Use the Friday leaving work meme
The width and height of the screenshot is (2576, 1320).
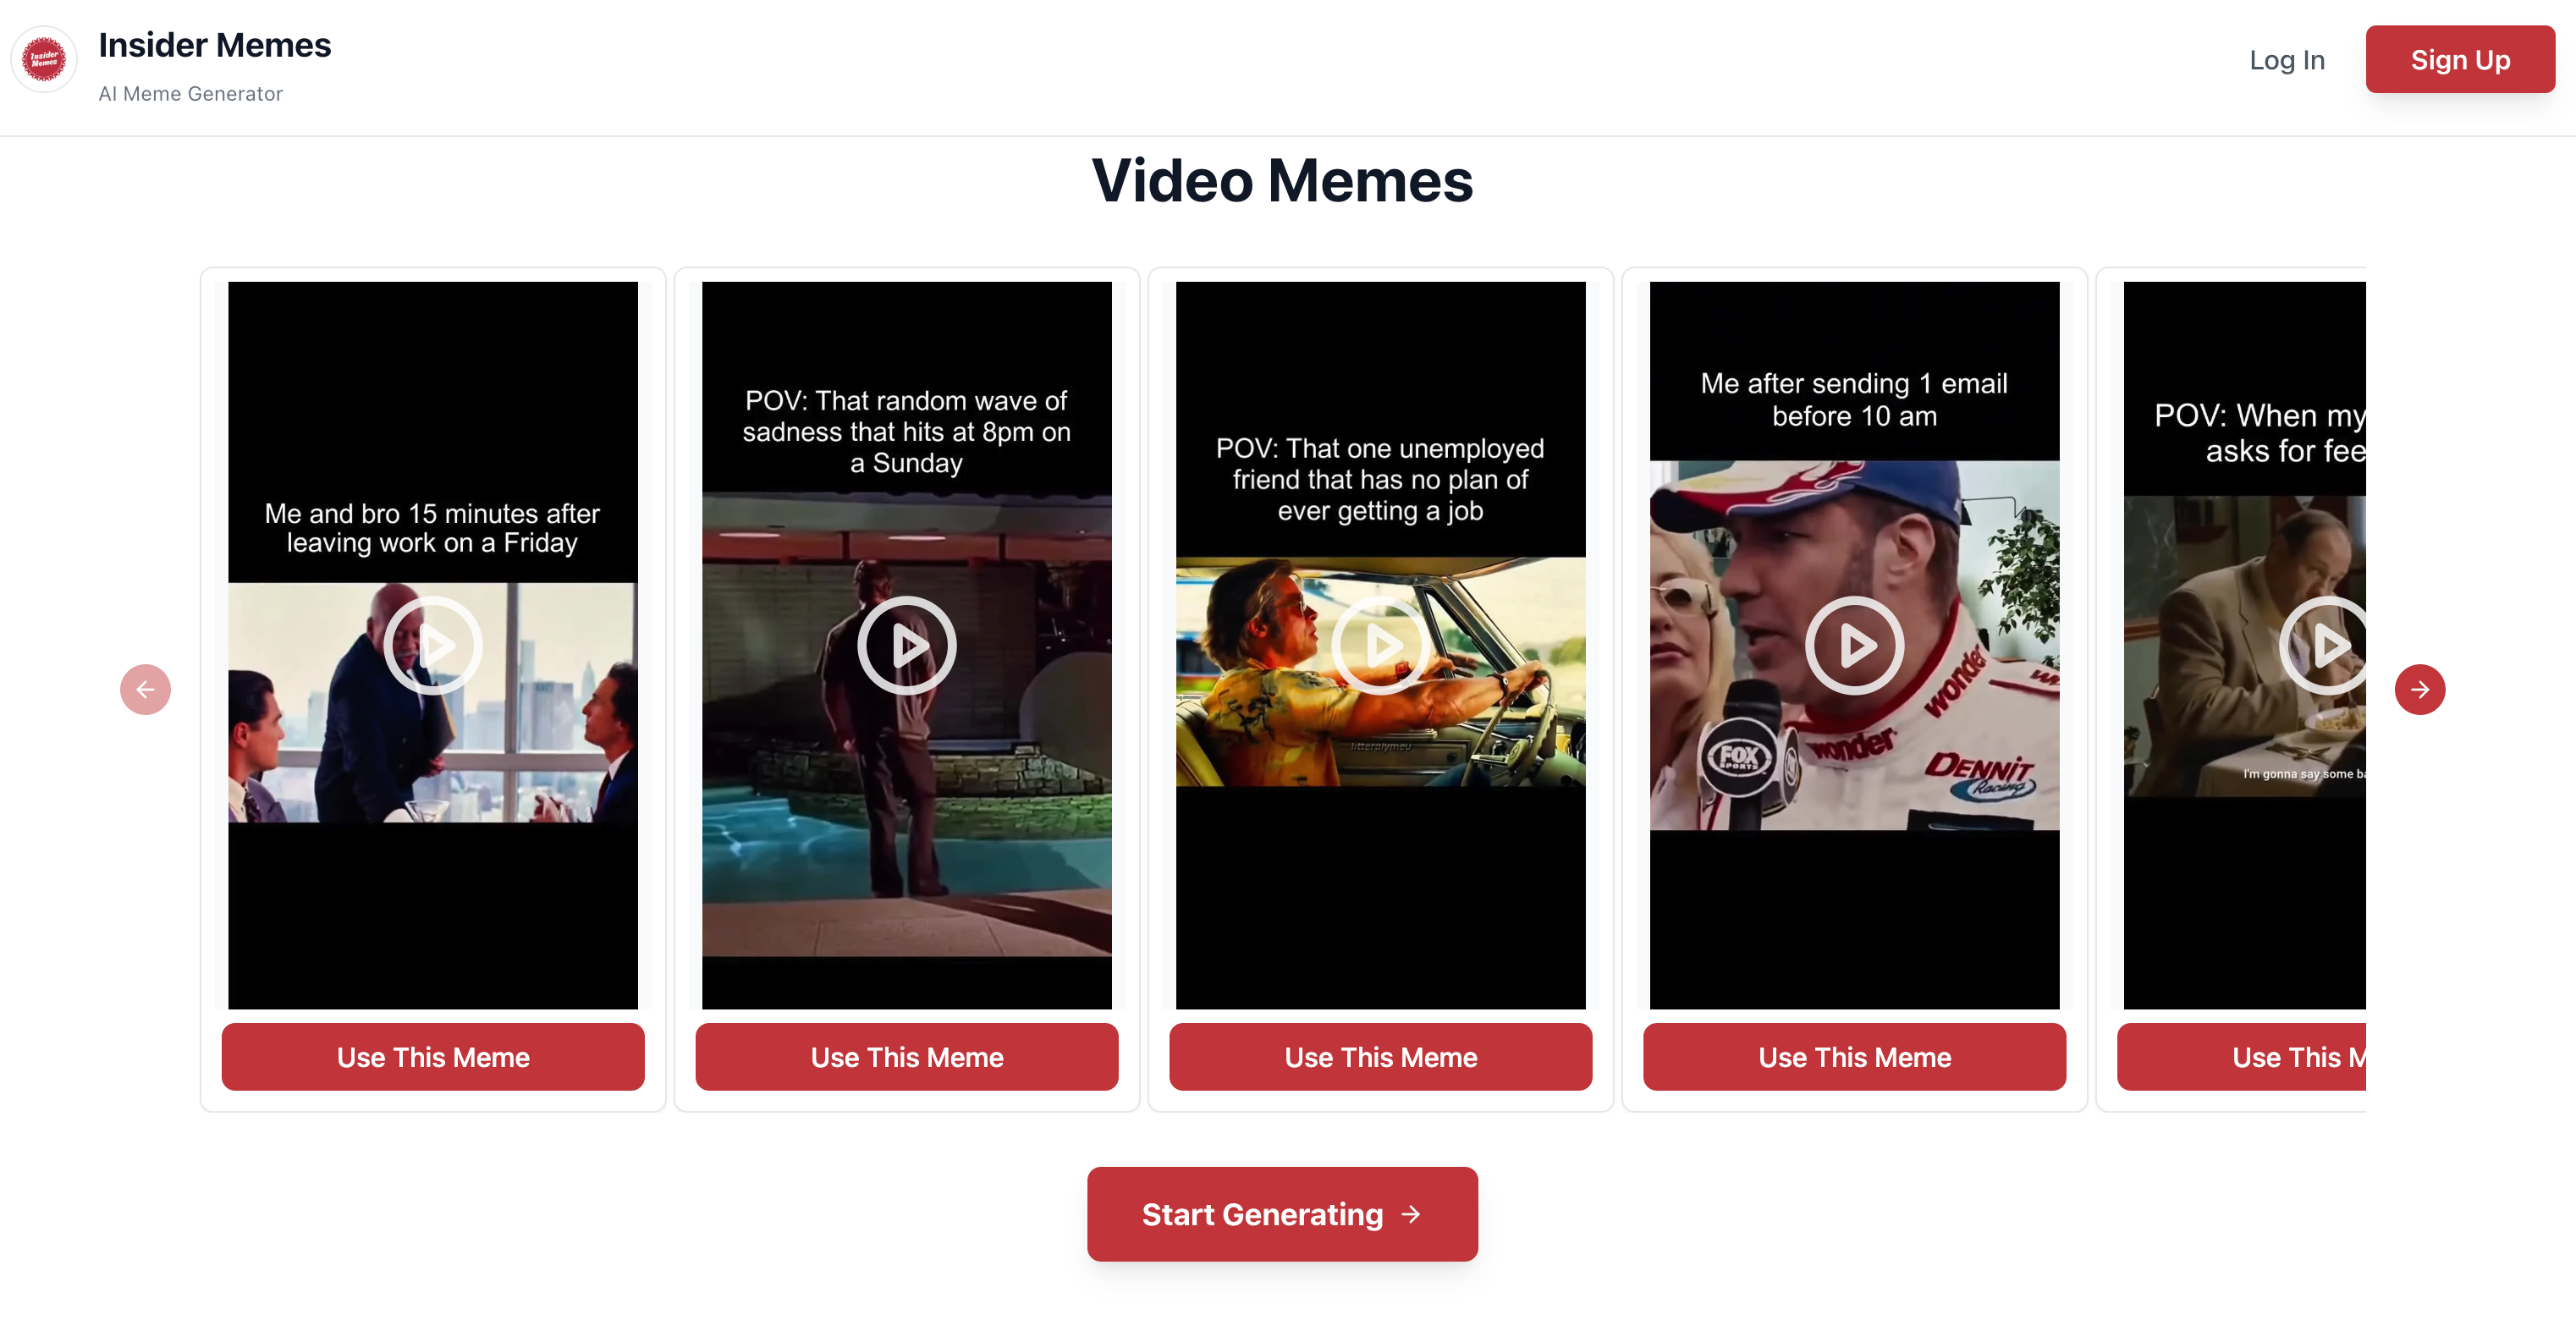coord(433,1056)
